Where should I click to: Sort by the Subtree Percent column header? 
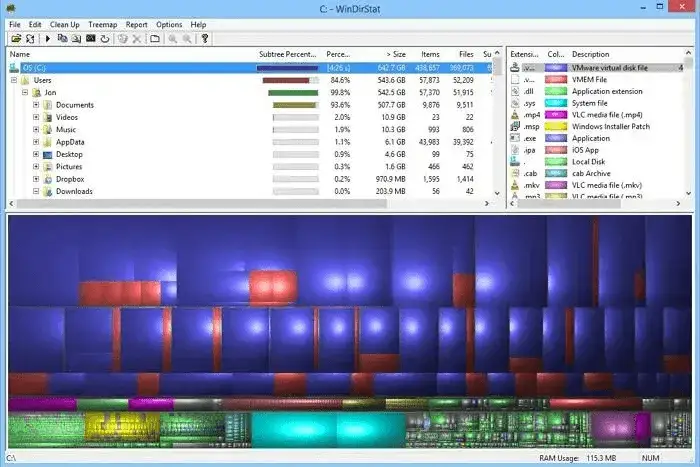[x=288, y=54]
